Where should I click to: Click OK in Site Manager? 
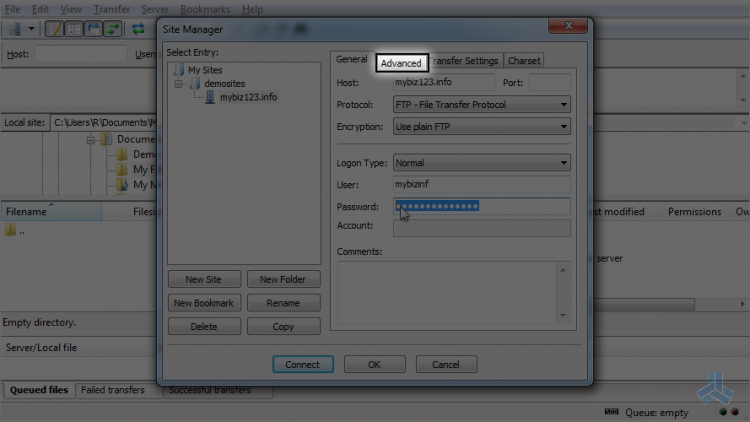point(375,364)
